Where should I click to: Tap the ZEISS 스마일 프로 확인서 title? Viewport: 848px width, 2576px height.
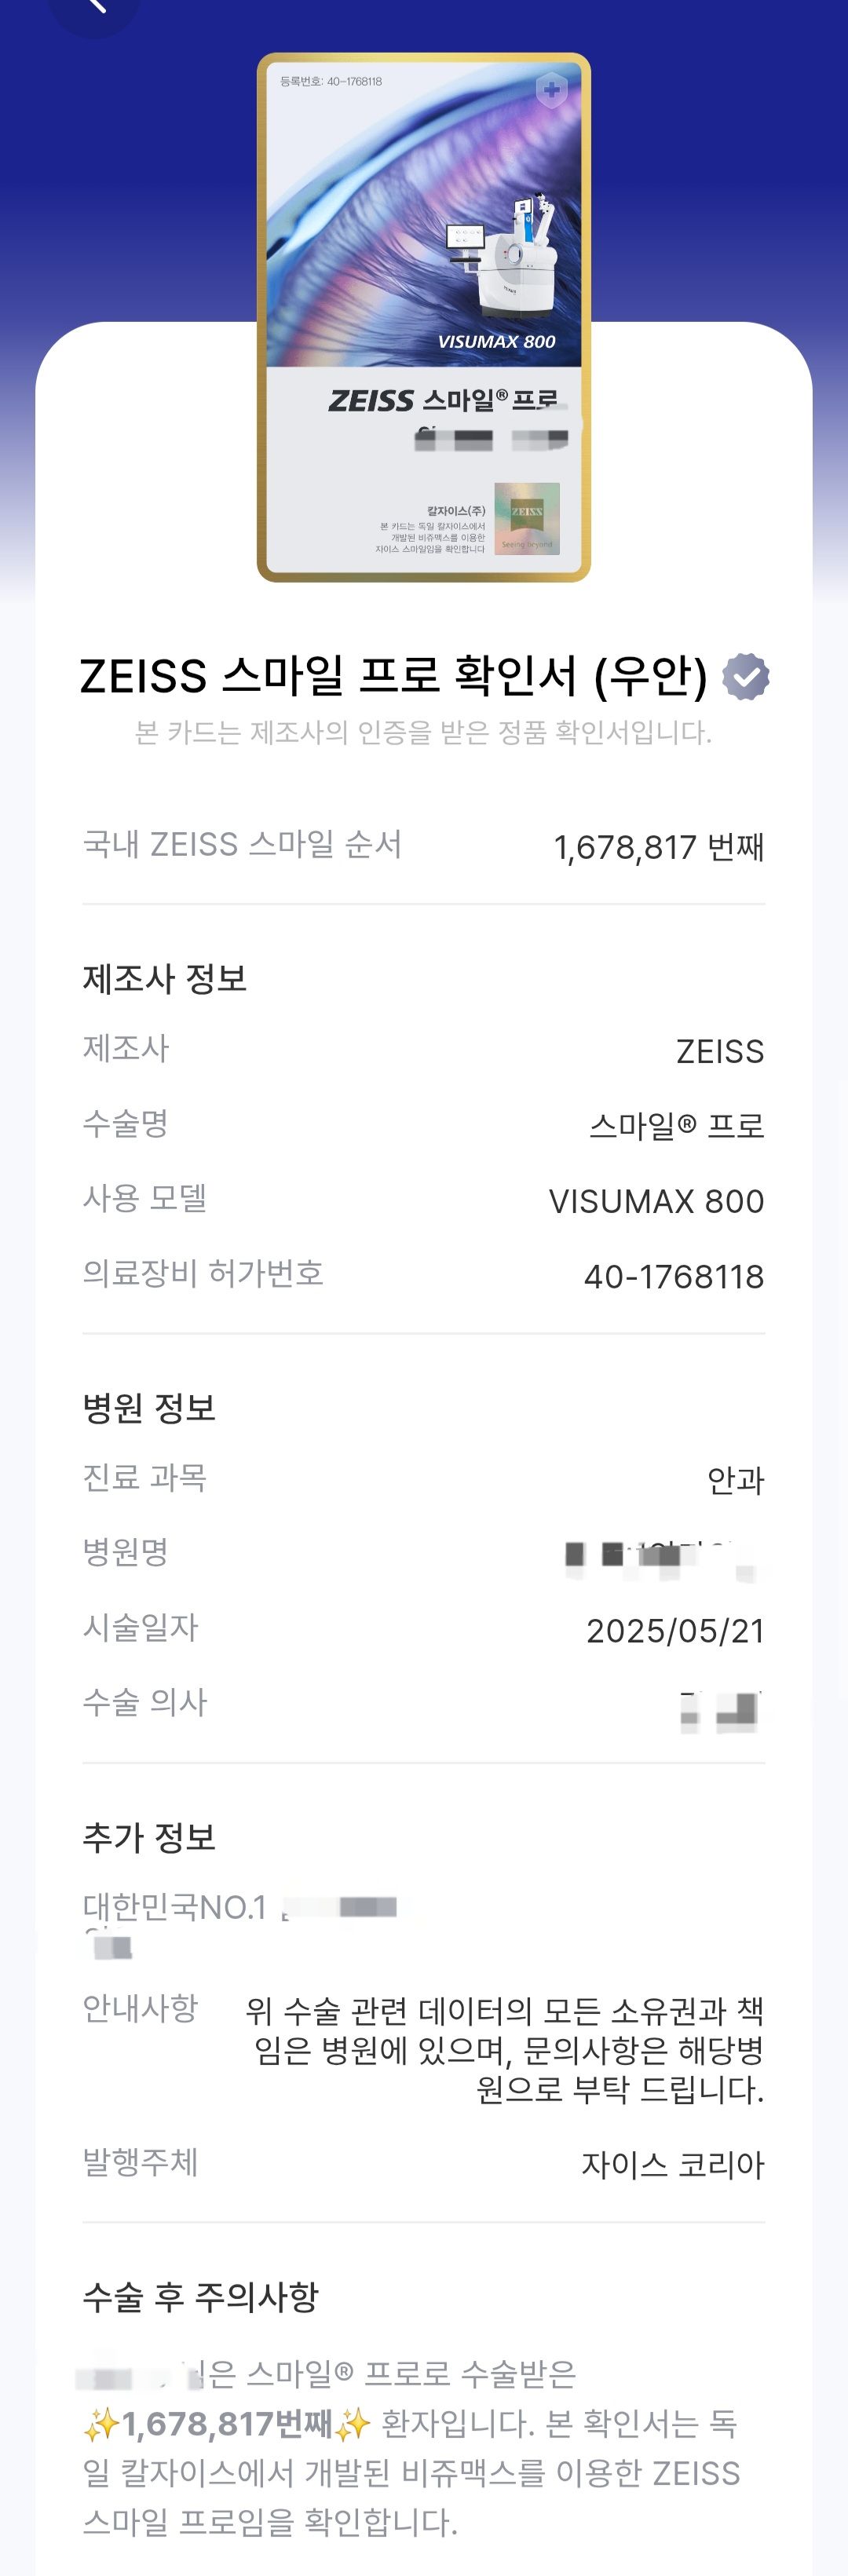394,676
